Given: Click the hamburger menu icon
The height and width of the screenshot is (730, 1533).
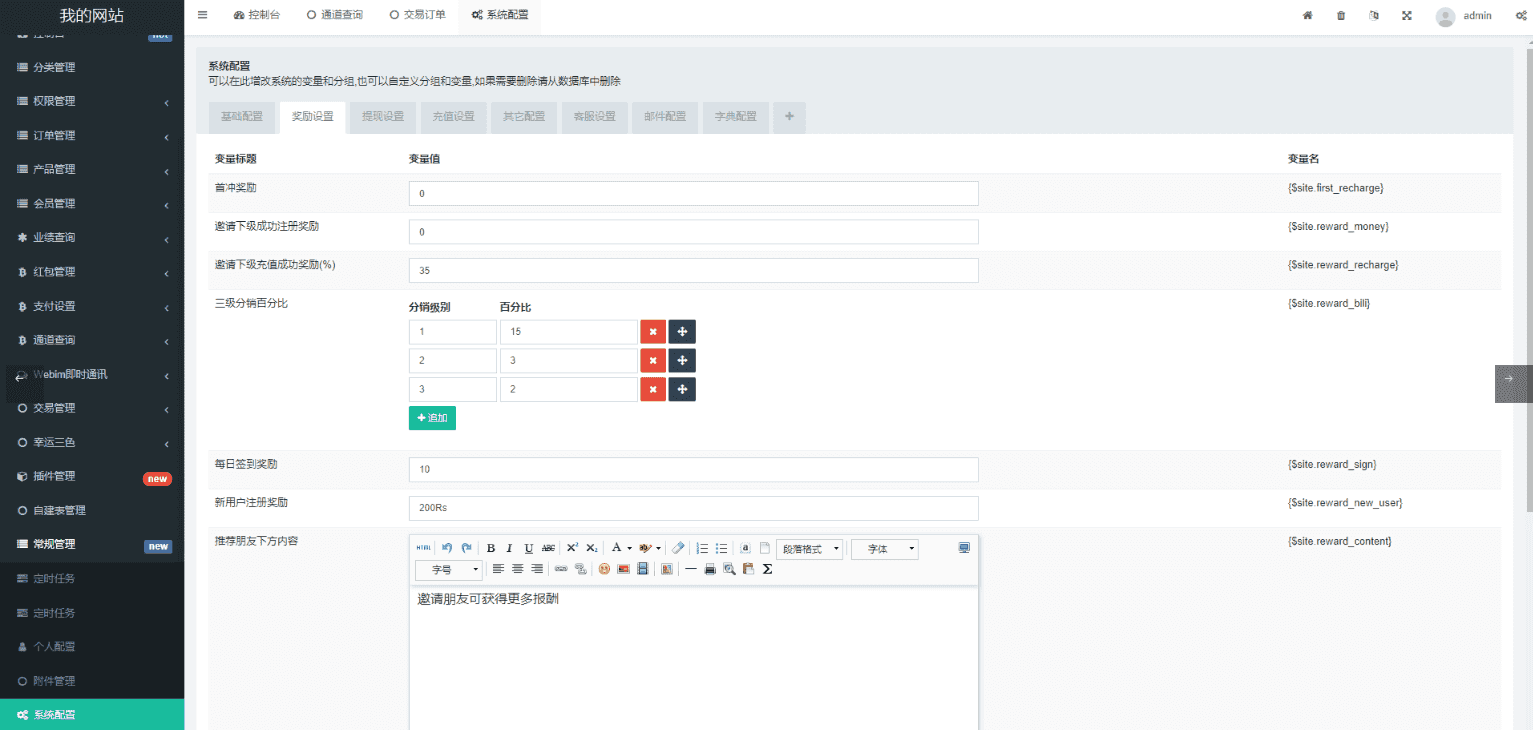Looking at the screenshot, I should click(x=203, y=15).
